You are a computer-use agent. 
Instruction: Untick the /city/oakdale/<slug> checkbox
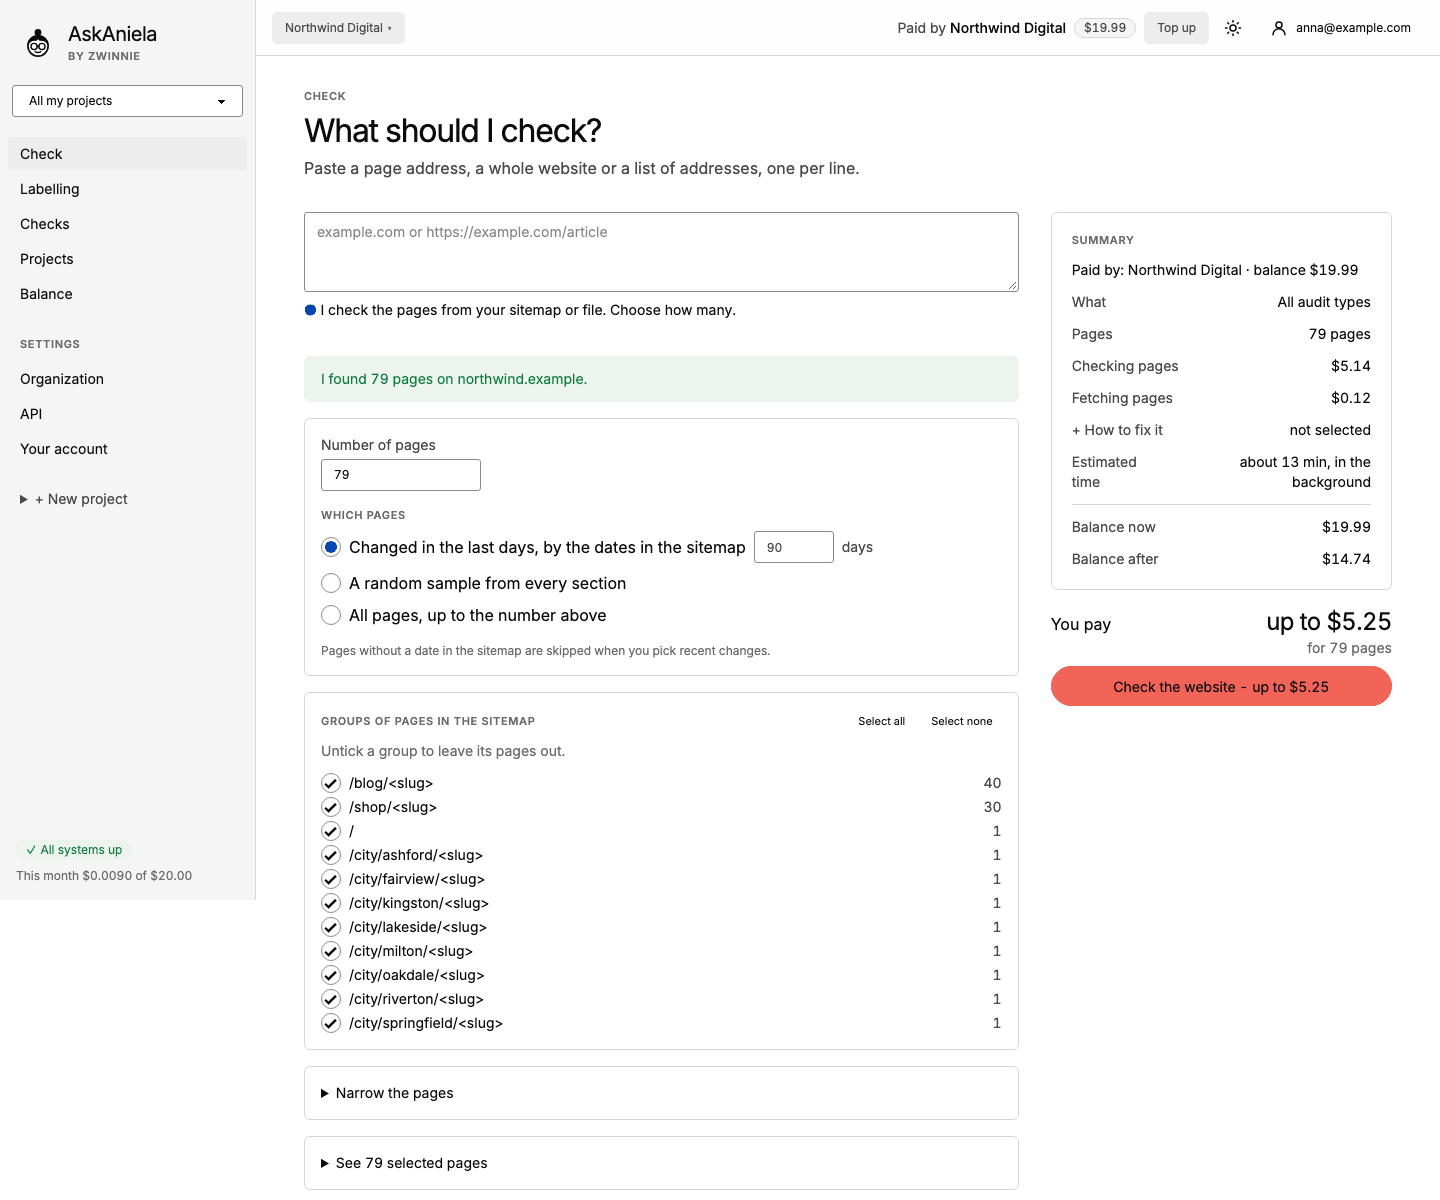pos(331,975)
